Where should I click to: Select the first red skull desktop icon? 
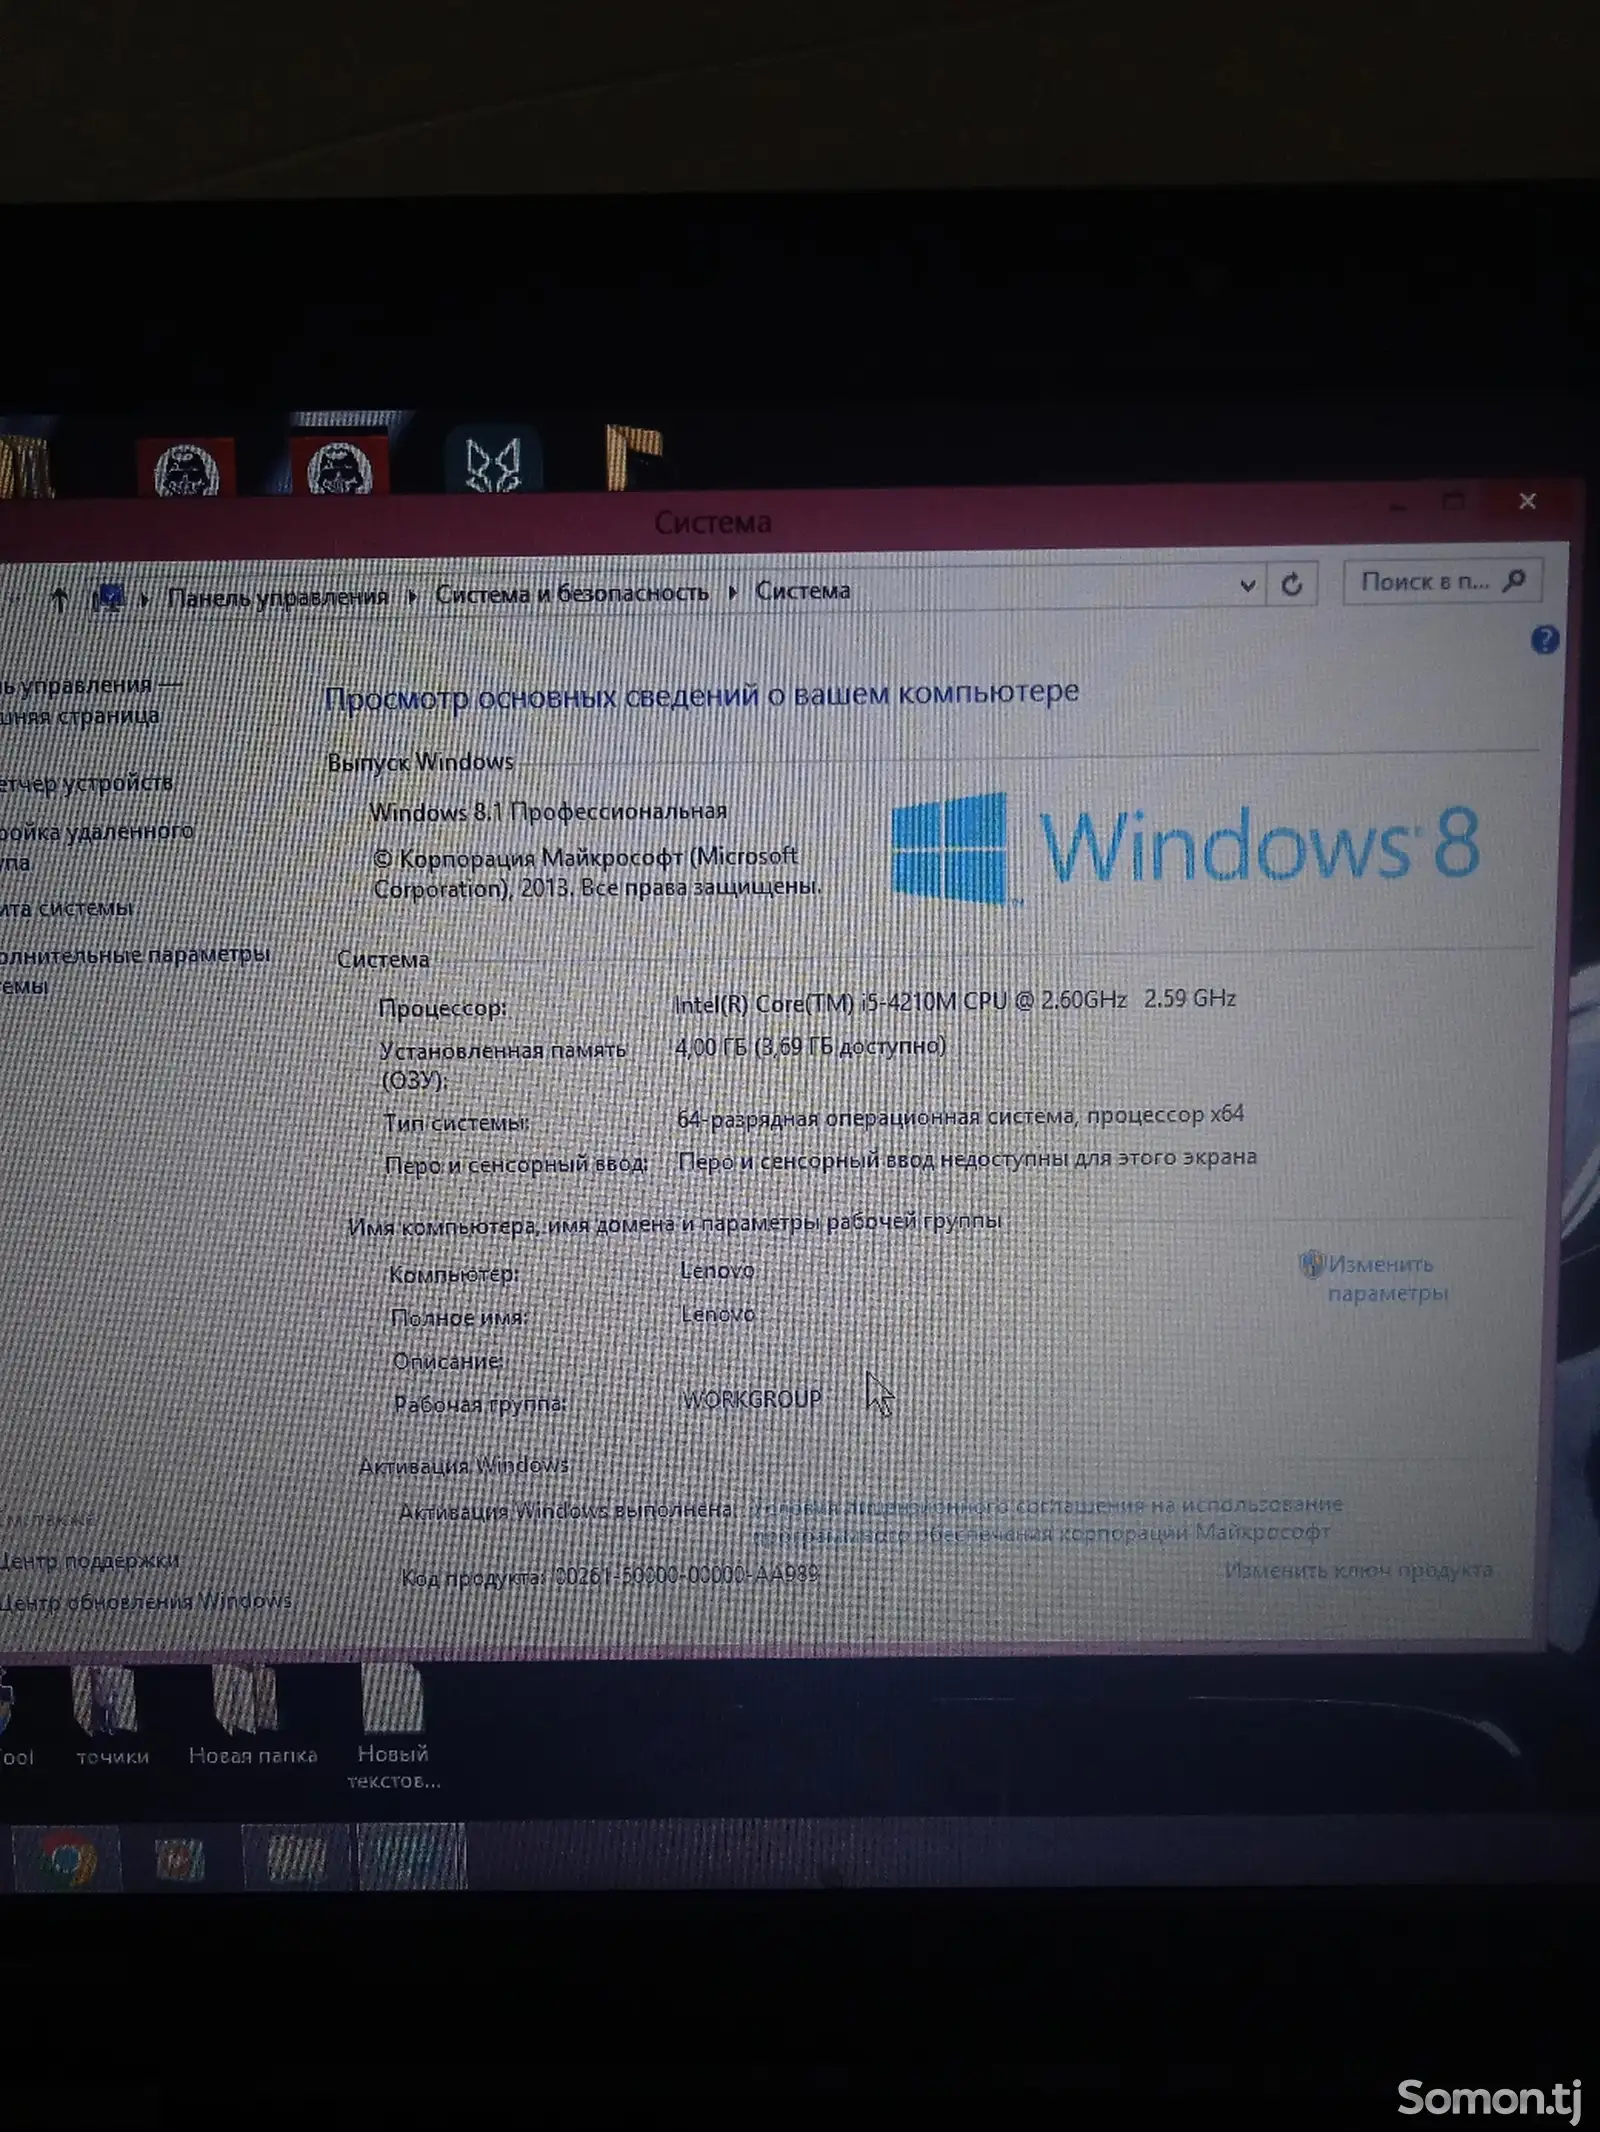click(186, 466)
